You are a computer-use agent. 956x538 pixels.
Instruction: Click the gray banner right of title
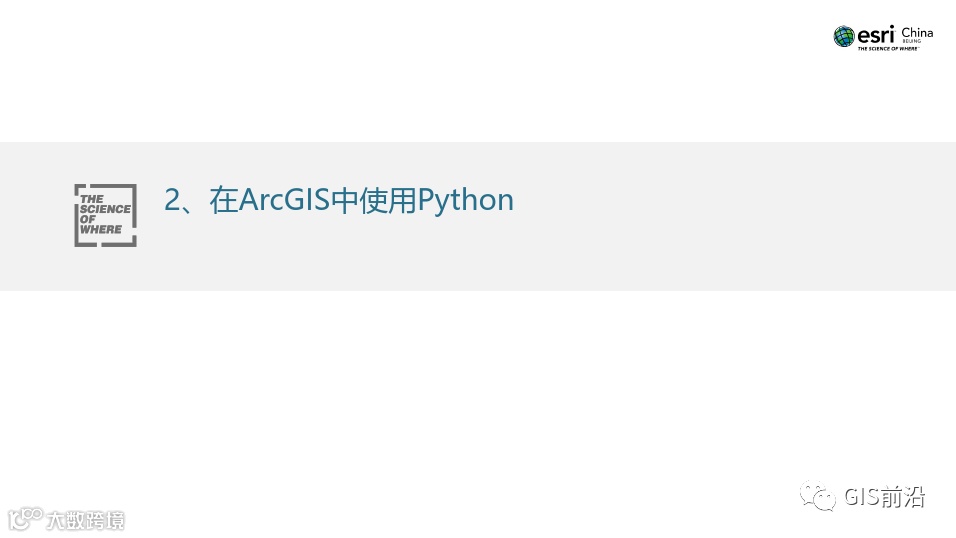732,216
